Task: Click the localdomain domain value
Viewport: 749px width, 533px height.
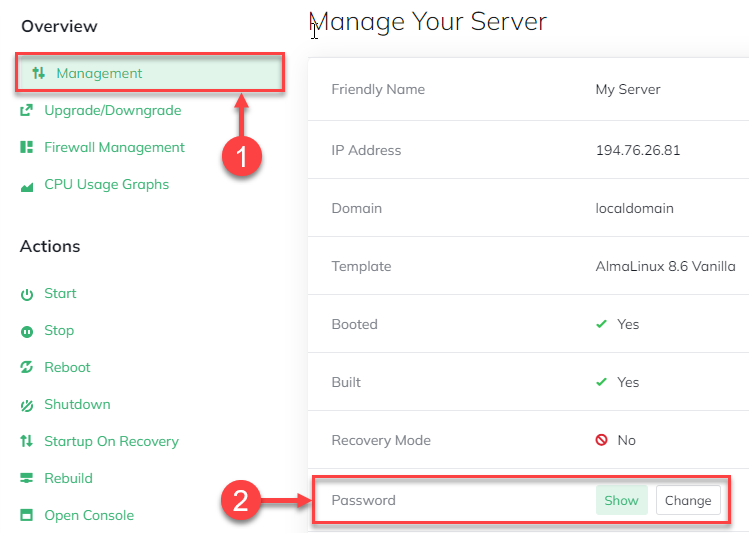Action: pyautogui.click(x=634, y=209)
